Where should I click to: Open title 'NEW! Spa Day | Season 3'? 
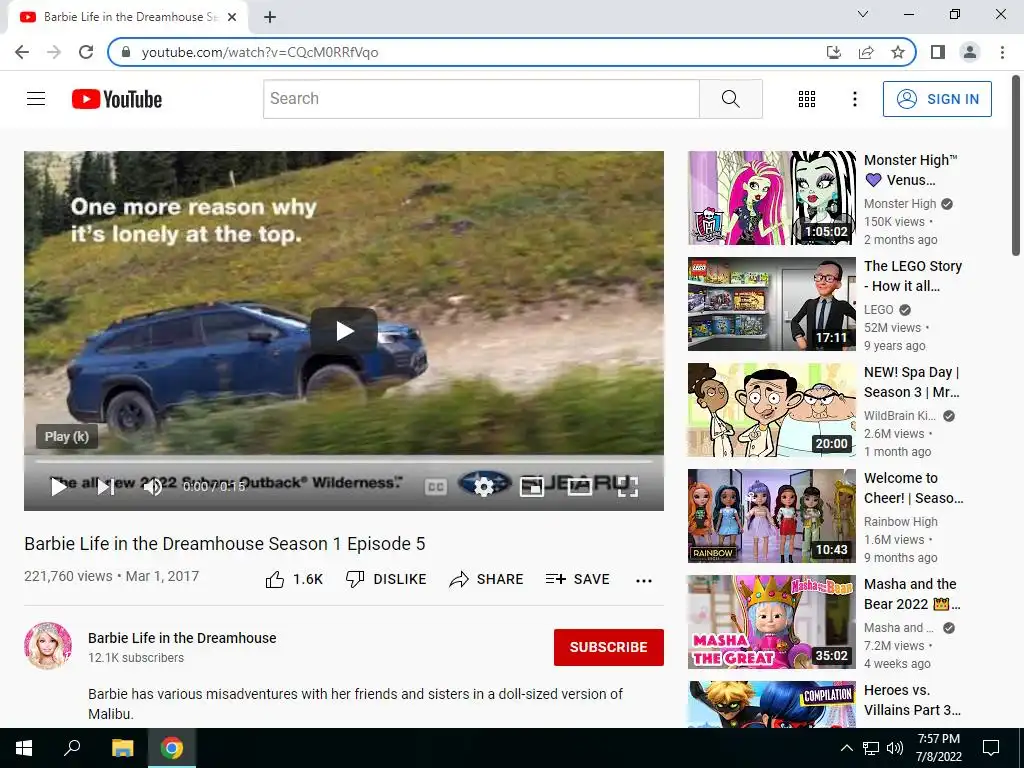pyautogui.click(x=912, y=382)
